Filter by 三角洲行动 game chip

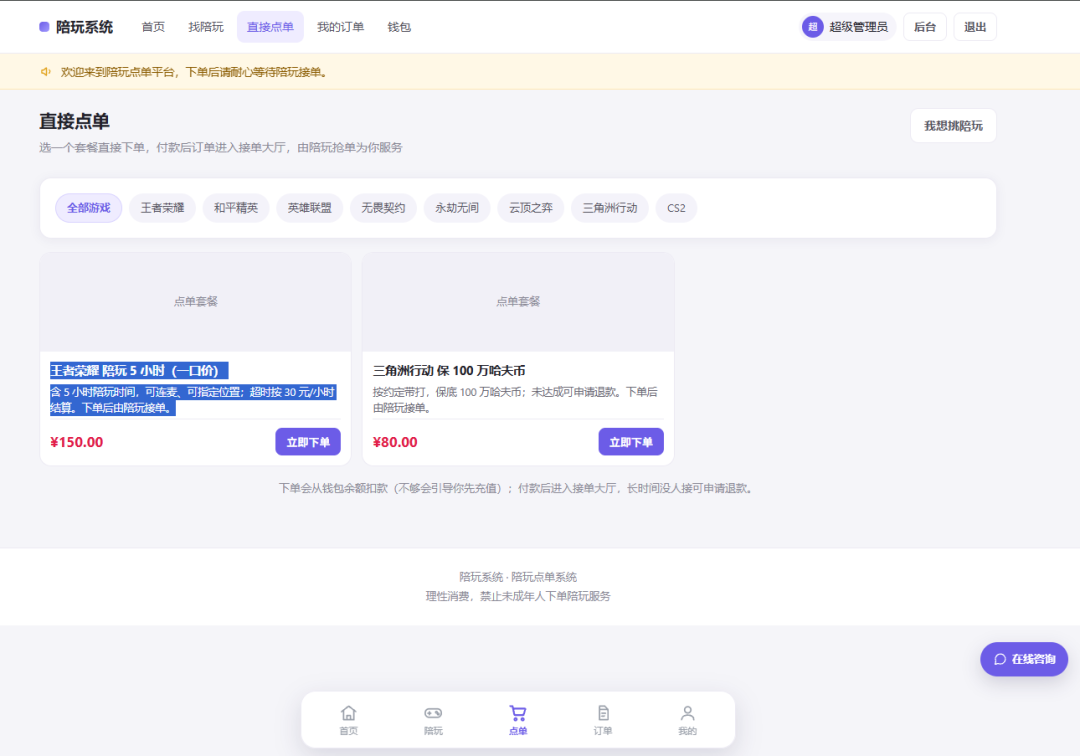pos(610,208)
